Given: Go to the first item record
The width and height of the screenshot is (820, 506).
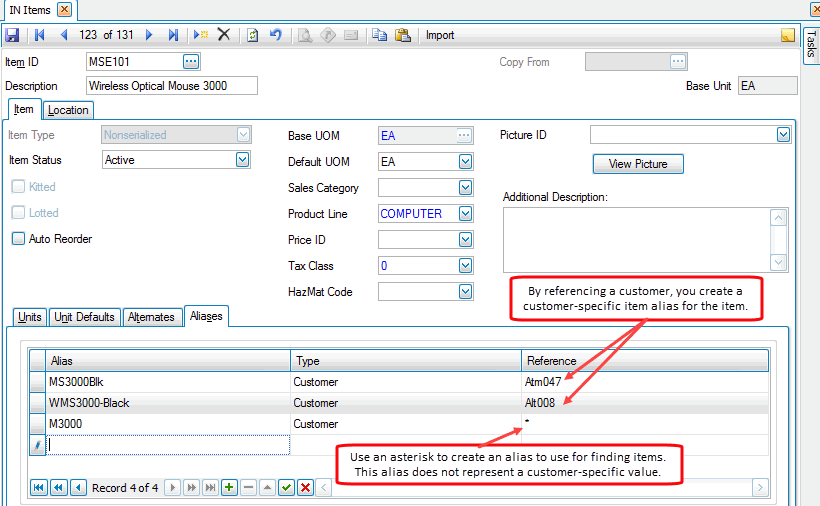Looking at the screenshot, I should tap(40, 35).
